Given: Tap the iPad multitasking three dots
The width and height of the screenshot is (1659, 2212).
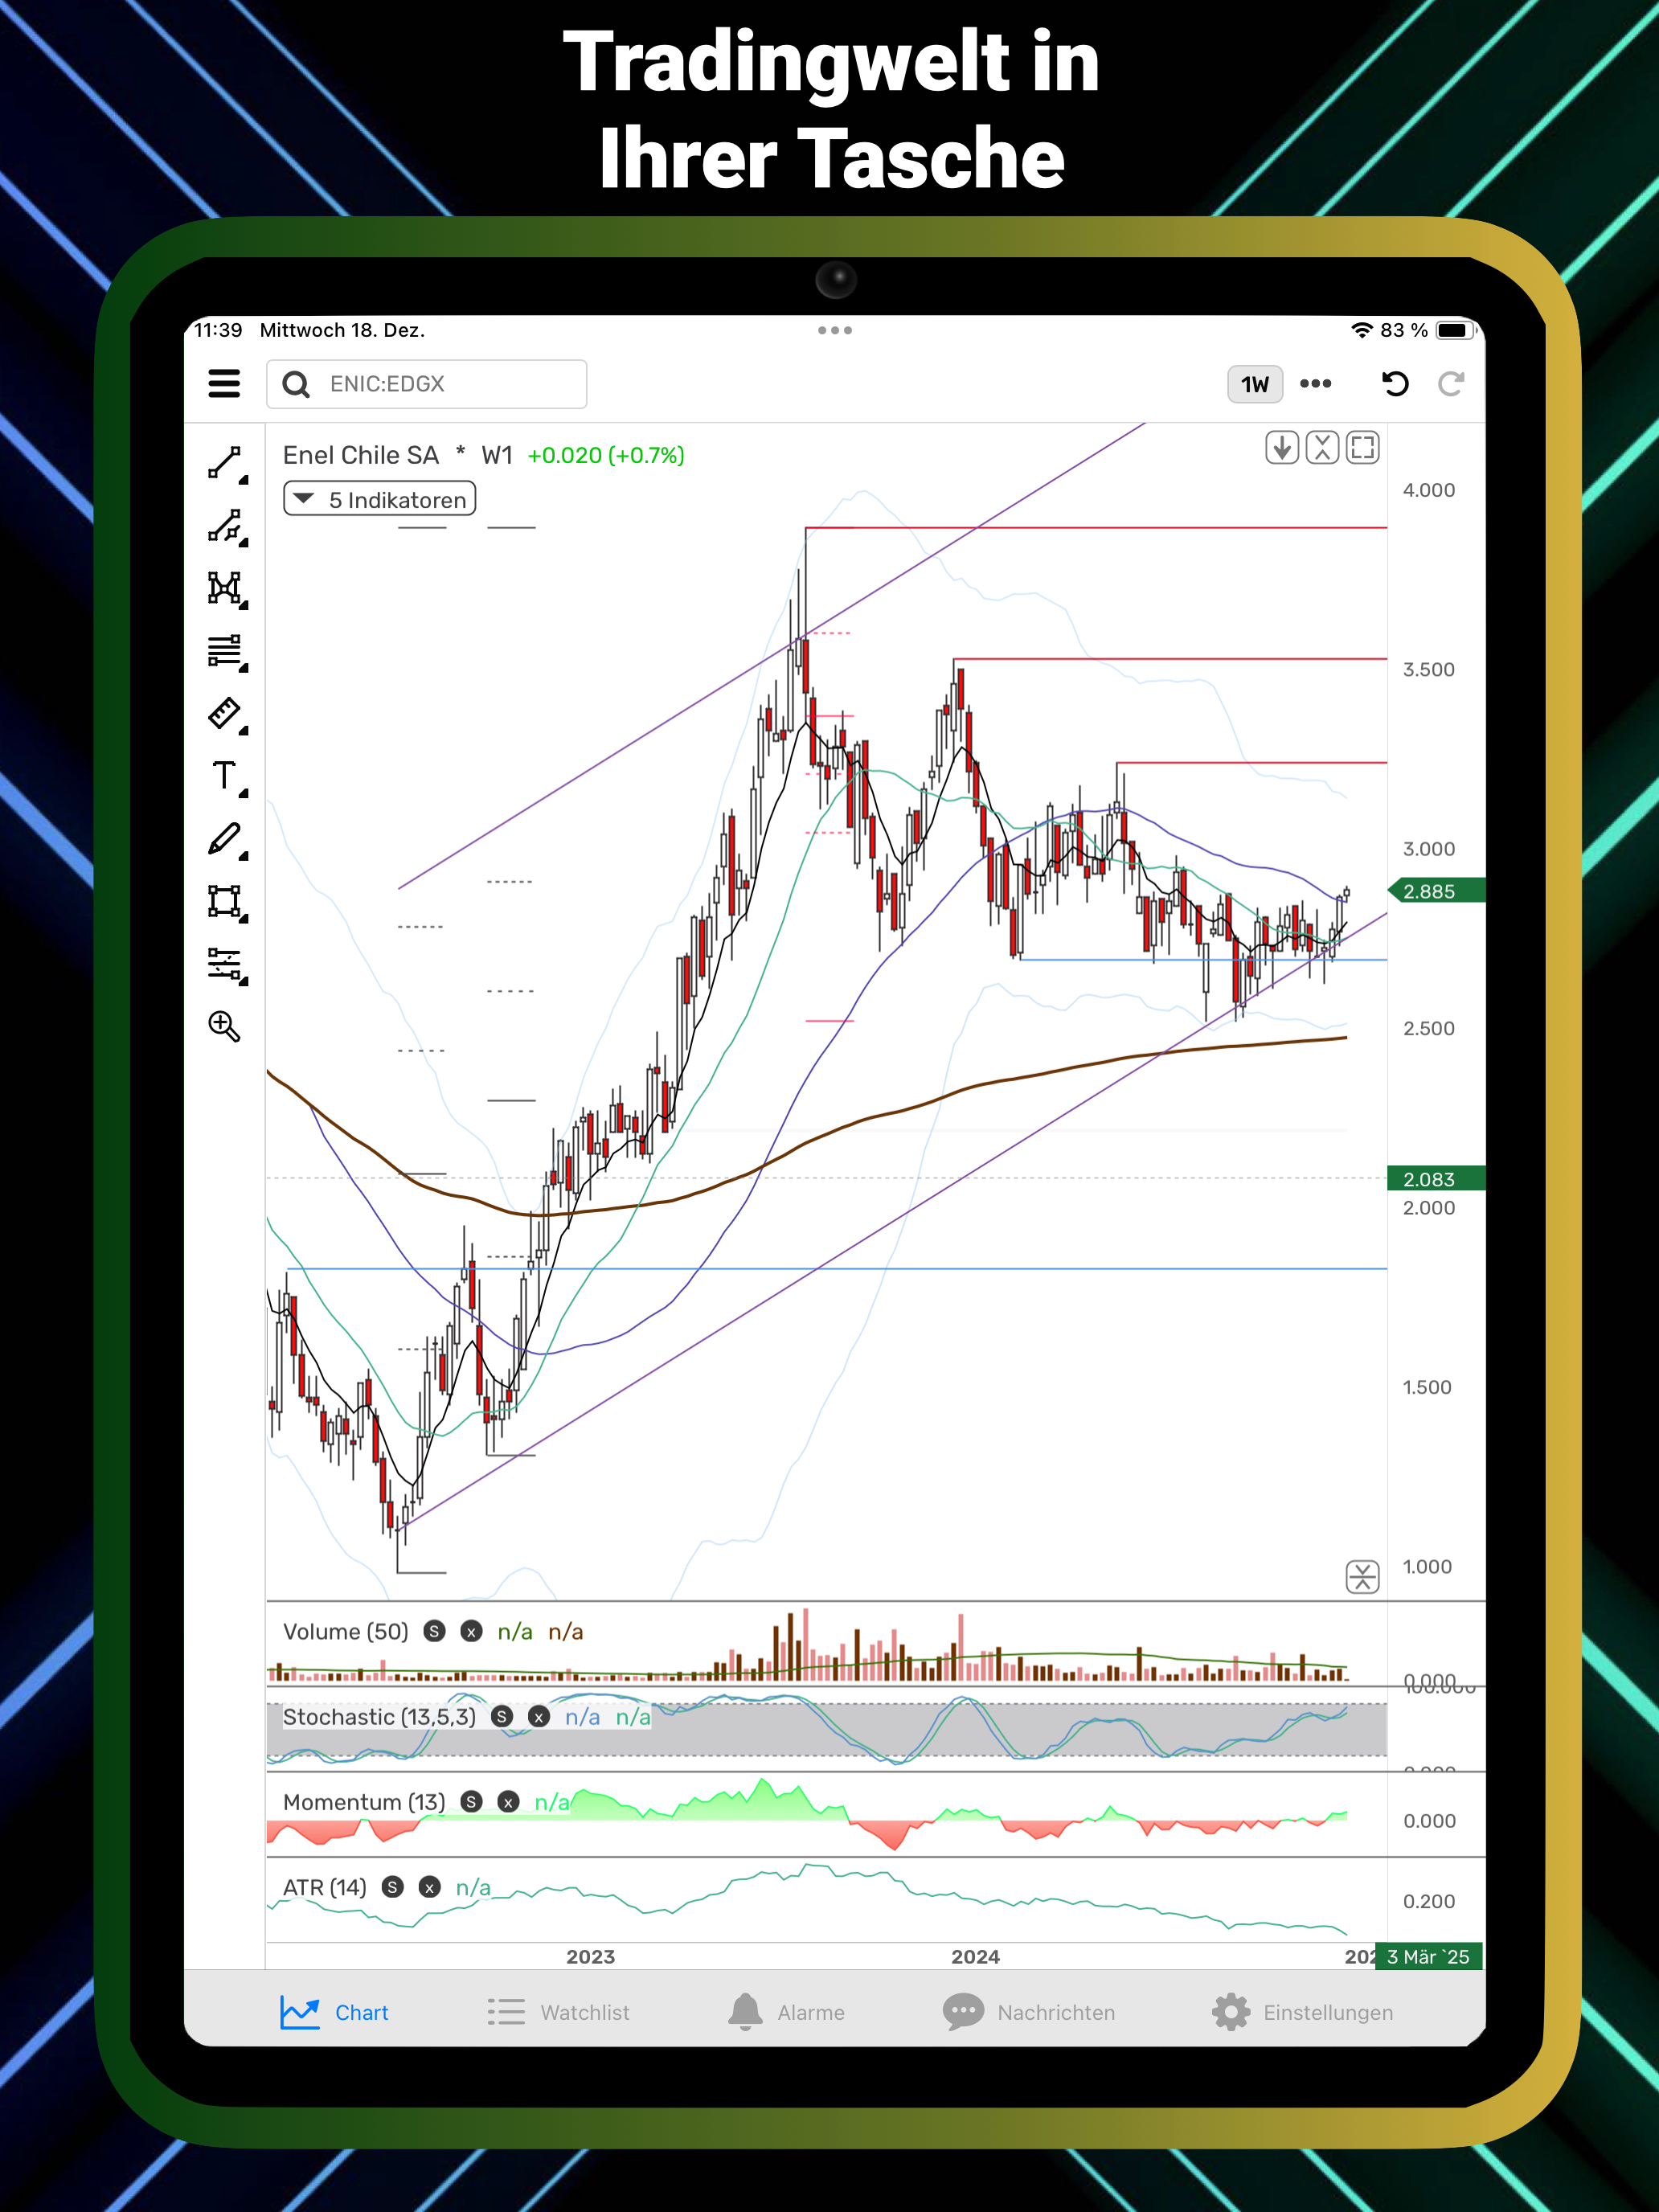Looking at the screenshot, I should (x=835, y=330).
